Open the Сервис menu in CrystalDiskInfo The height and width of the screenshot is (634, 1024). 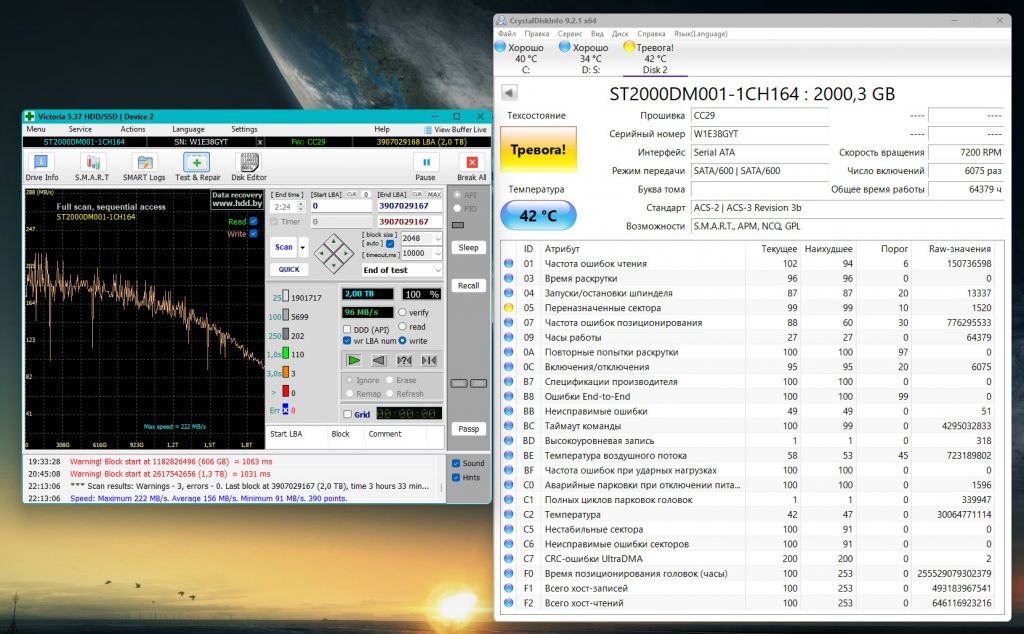569,33
